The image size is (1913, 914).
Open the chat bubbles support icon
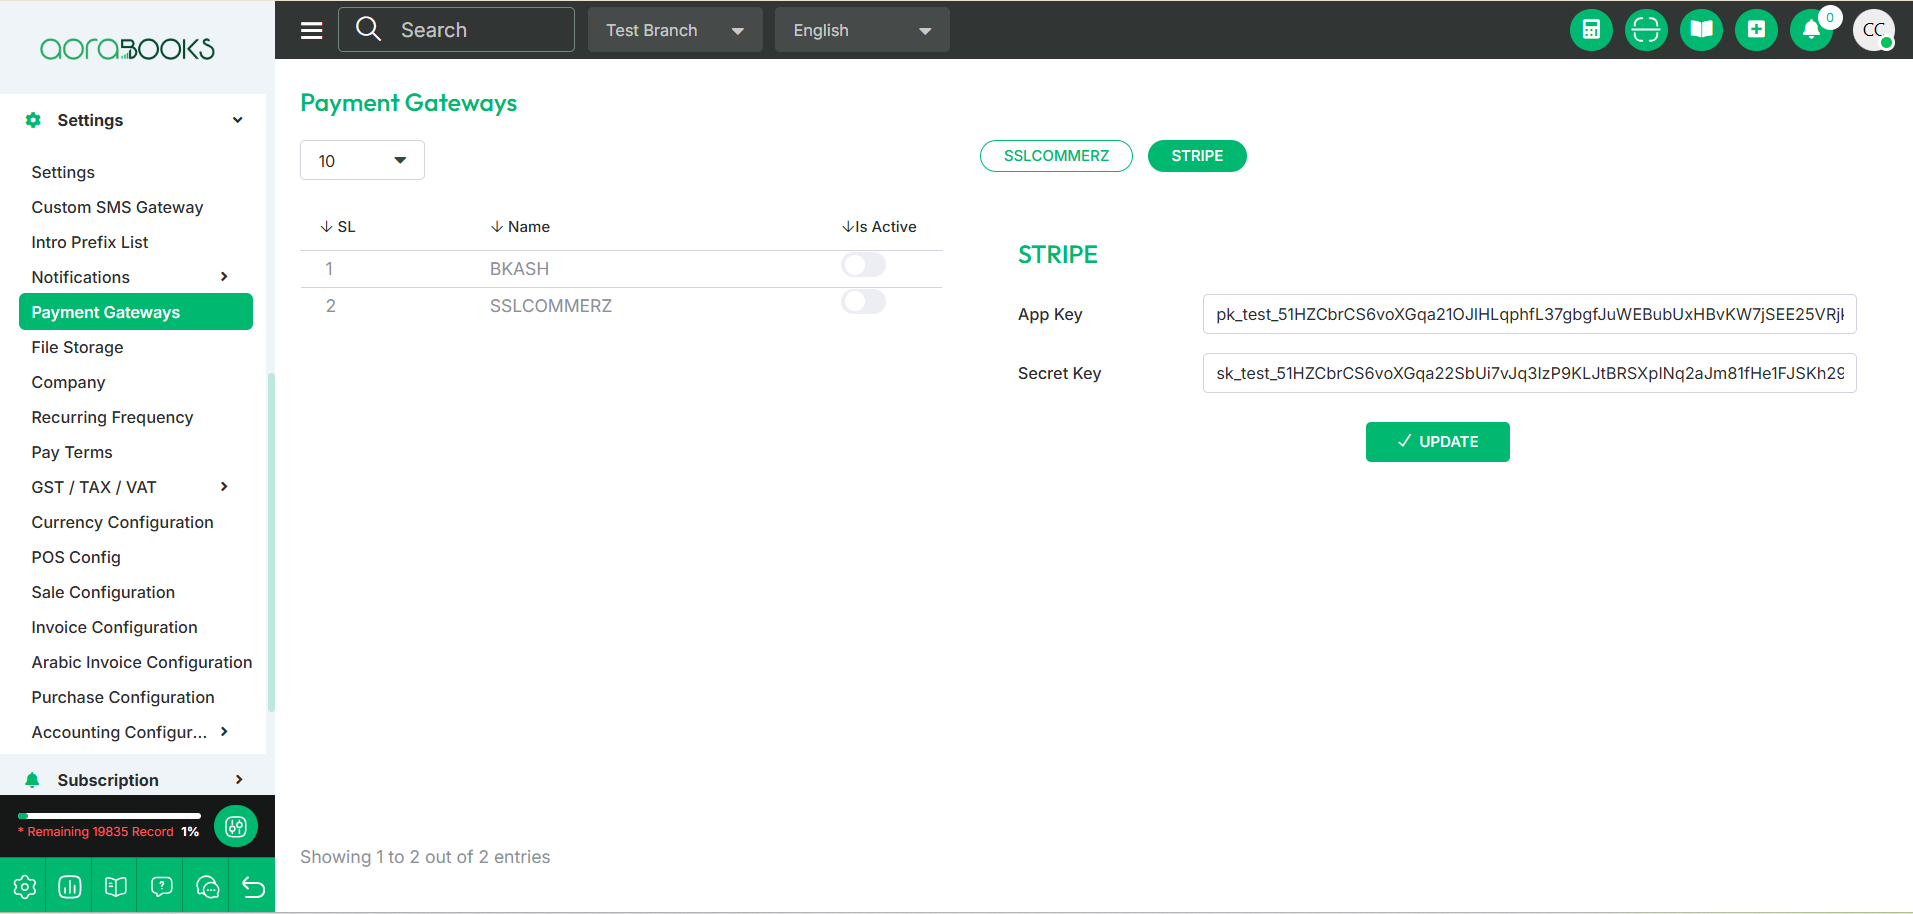coord(208,886)
